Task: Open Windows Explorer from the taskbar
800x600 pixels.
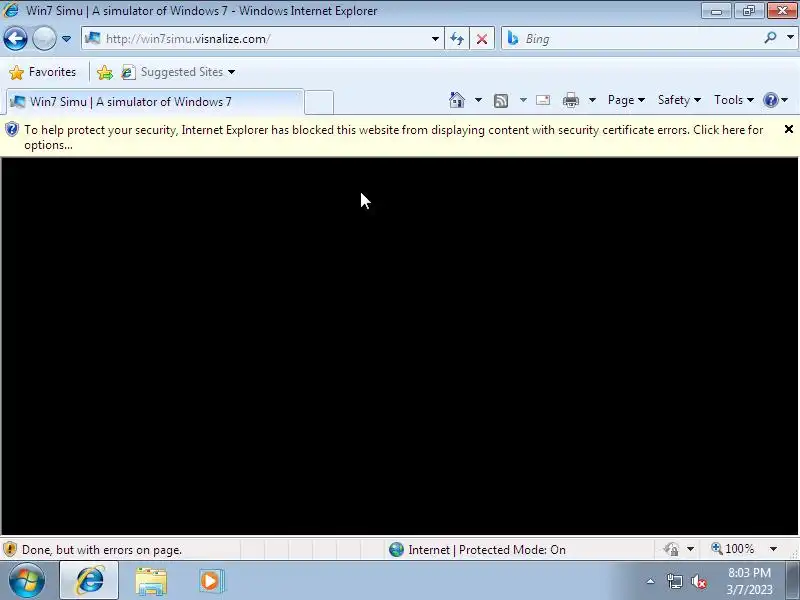Action: point(151,581)
